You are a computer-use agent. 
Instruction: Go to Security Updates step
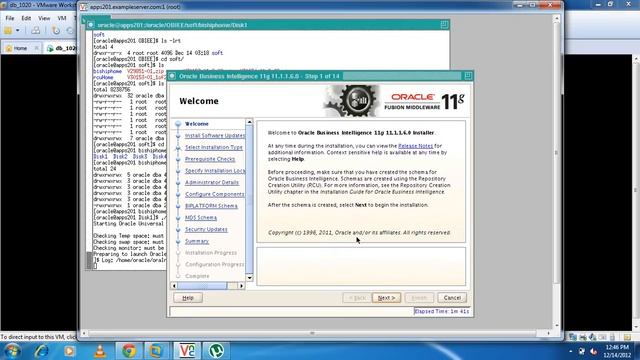(206, 229)
